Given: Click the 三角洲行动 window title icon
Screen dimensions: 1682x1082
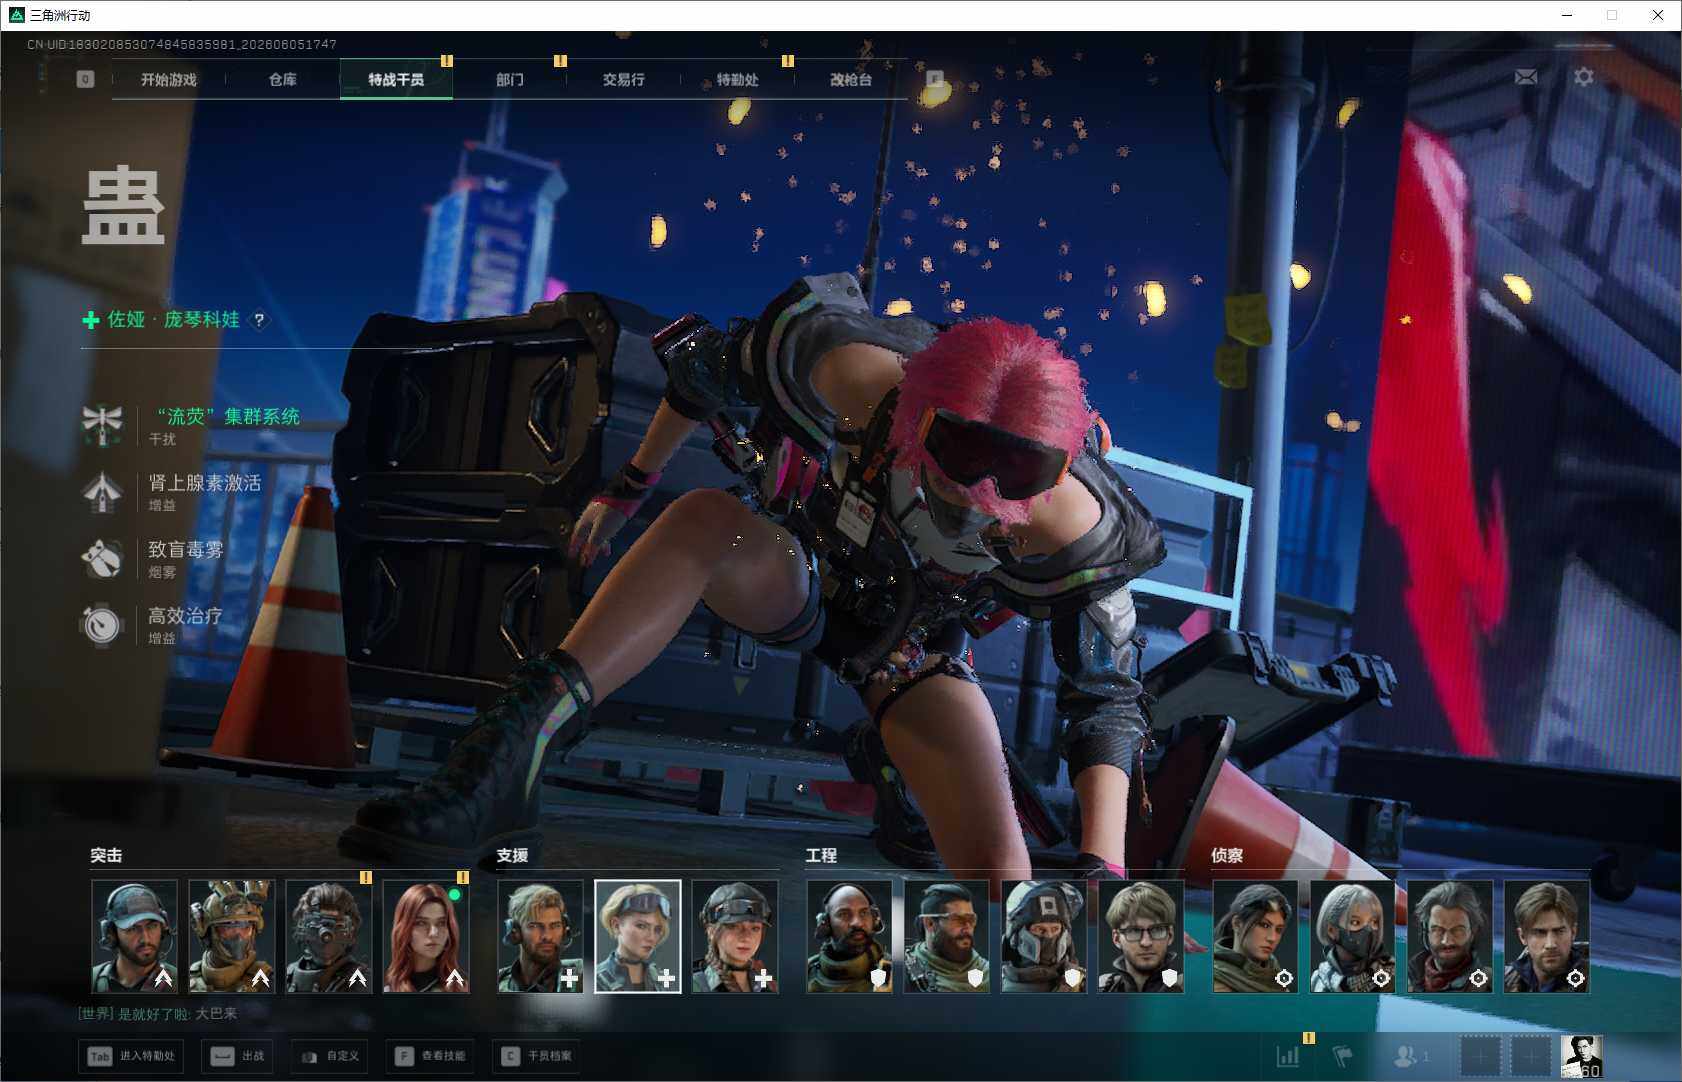Looking at the screenshot, I should coord(16,15).
